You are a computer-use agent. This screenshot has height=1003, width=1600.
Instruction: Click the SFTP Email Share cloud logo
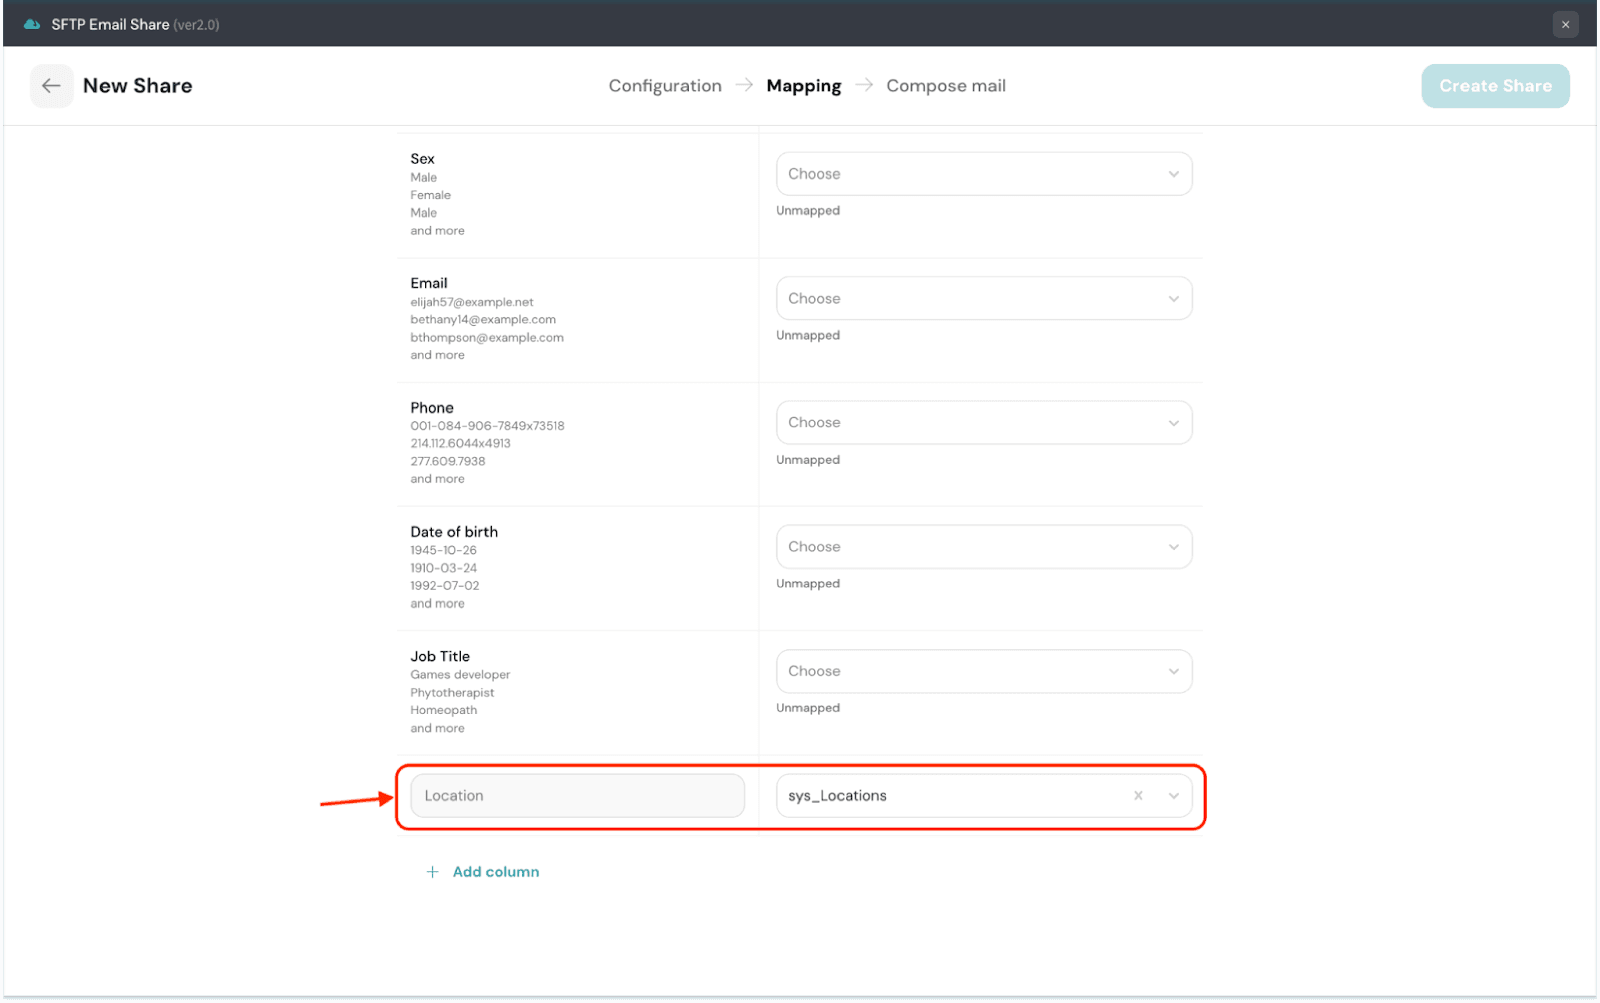[x=32, y=24]
